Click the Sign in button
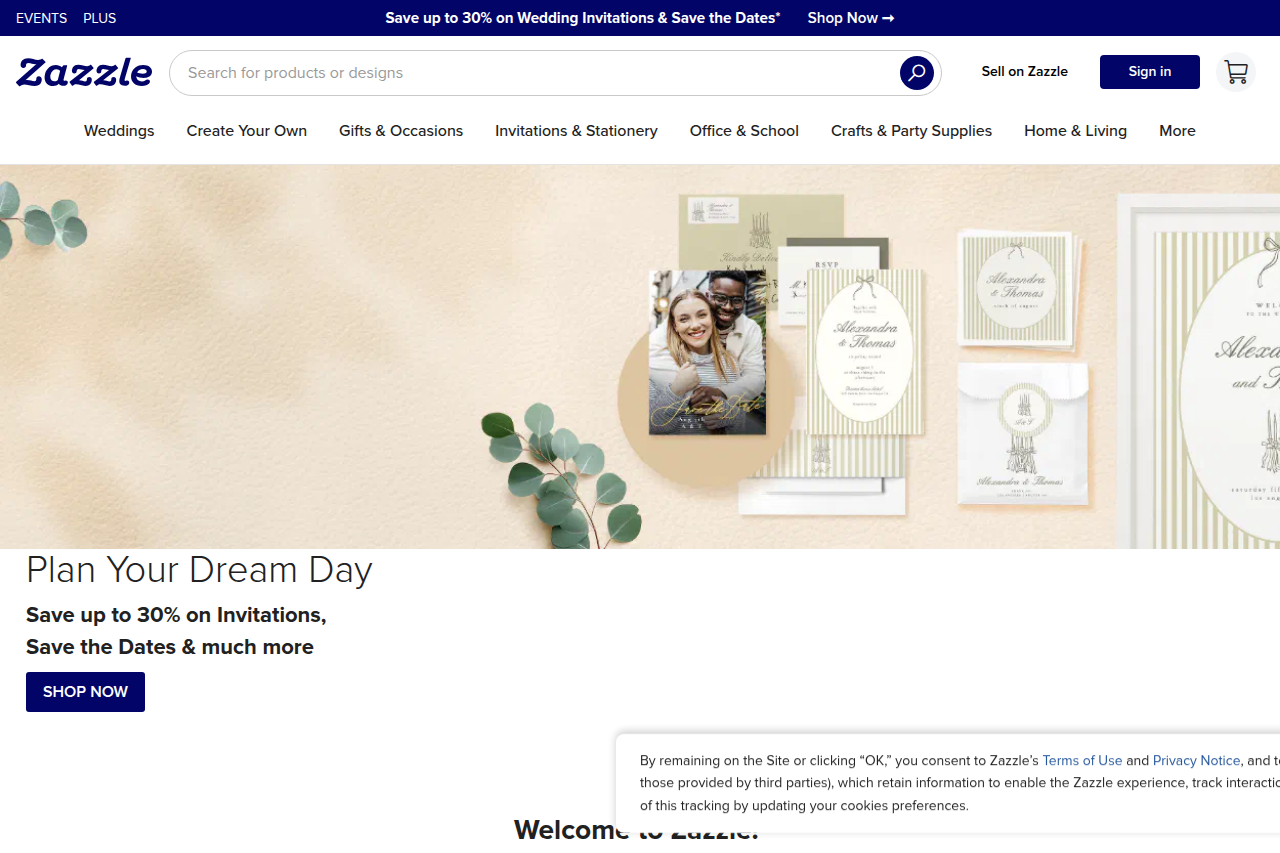 1149,71
